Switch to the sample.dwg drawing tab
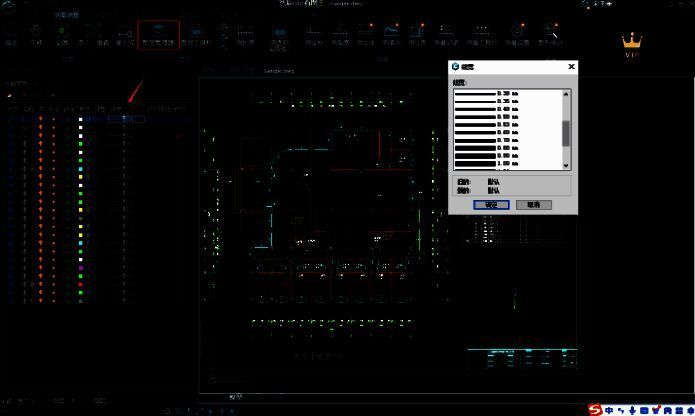Image resolution: width=695 pixels, height=416 pixels. pos(278,72)
